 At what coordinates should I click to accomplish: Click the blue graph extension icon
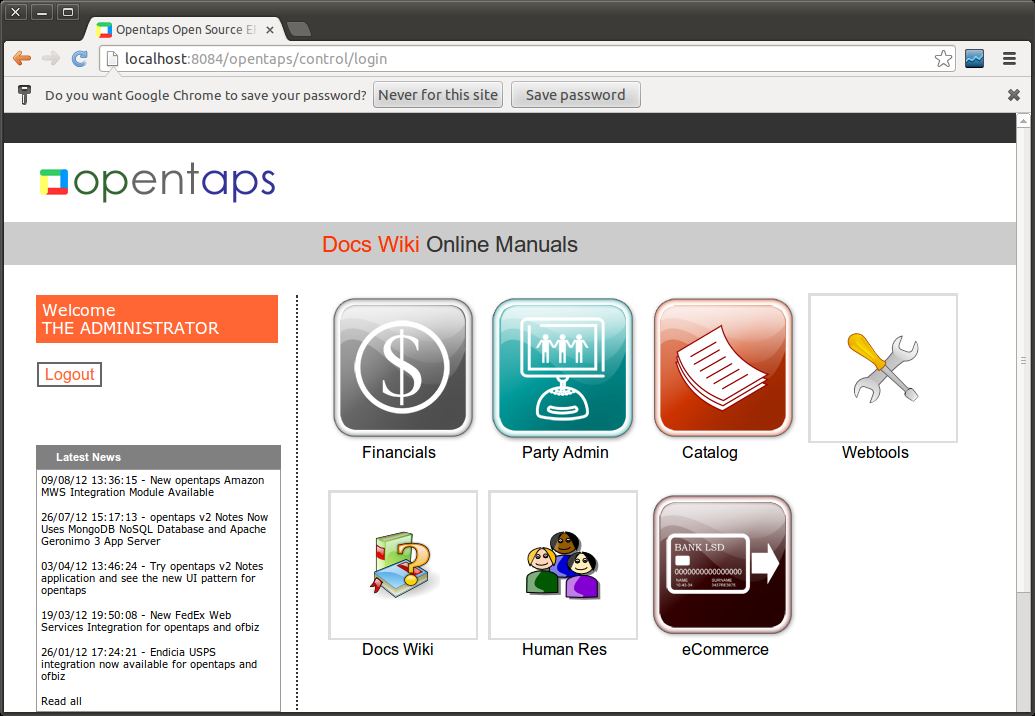974,58
